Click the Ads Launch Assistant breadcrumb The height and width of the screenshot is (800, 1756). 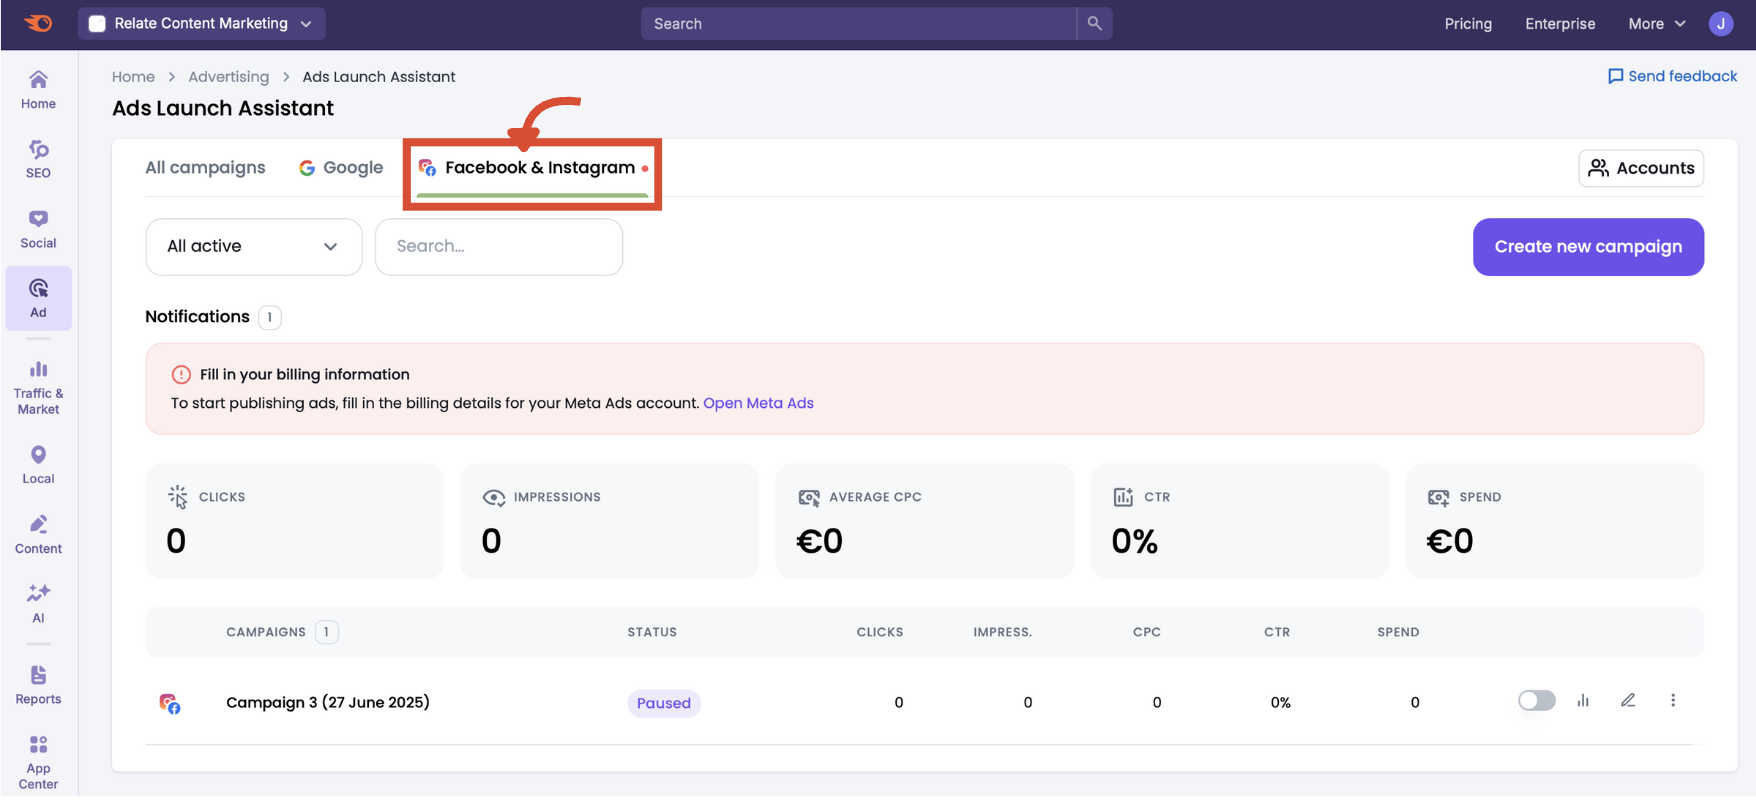coord(379,77)
